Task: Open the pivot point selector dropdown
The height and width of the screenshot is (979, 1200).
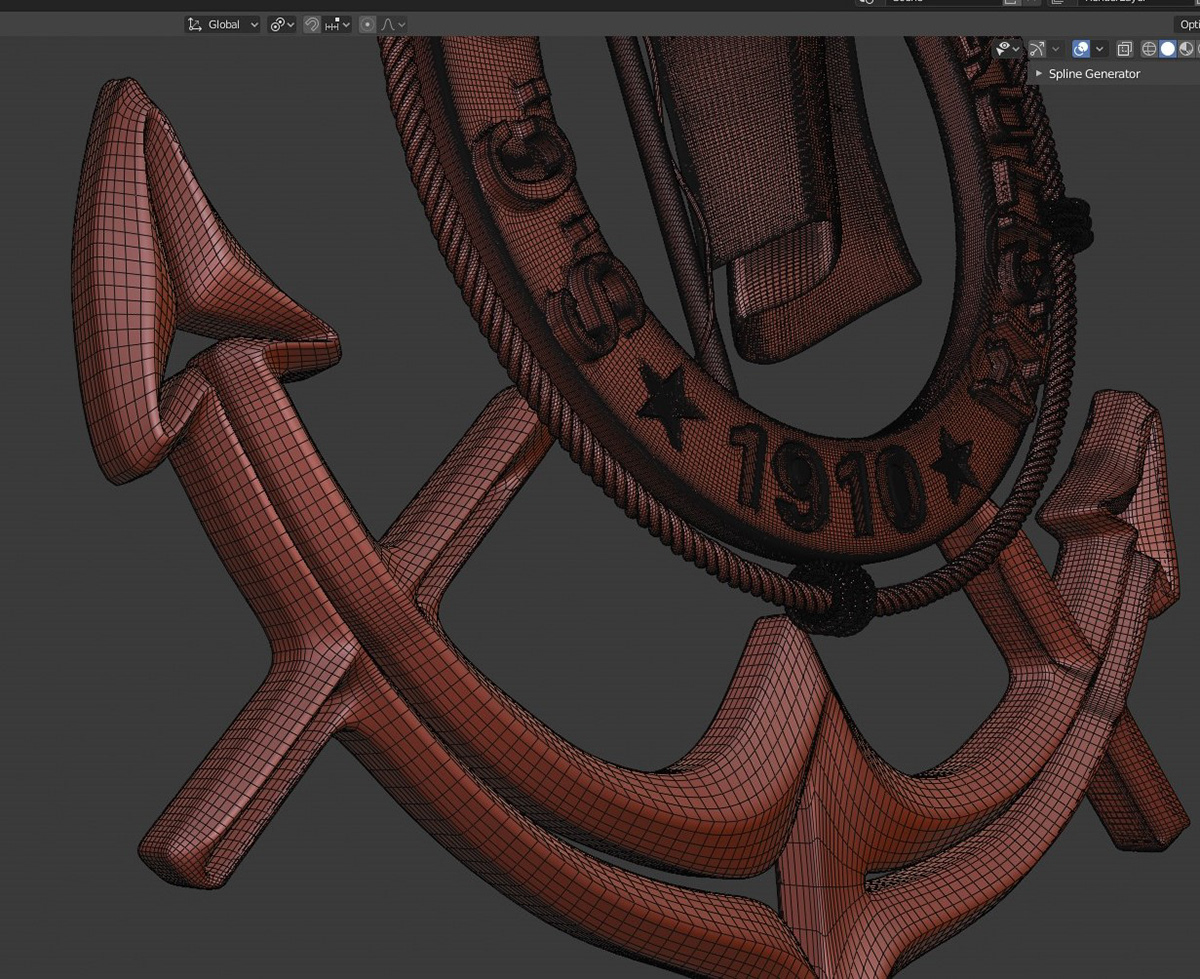Action: coord(282,24)
